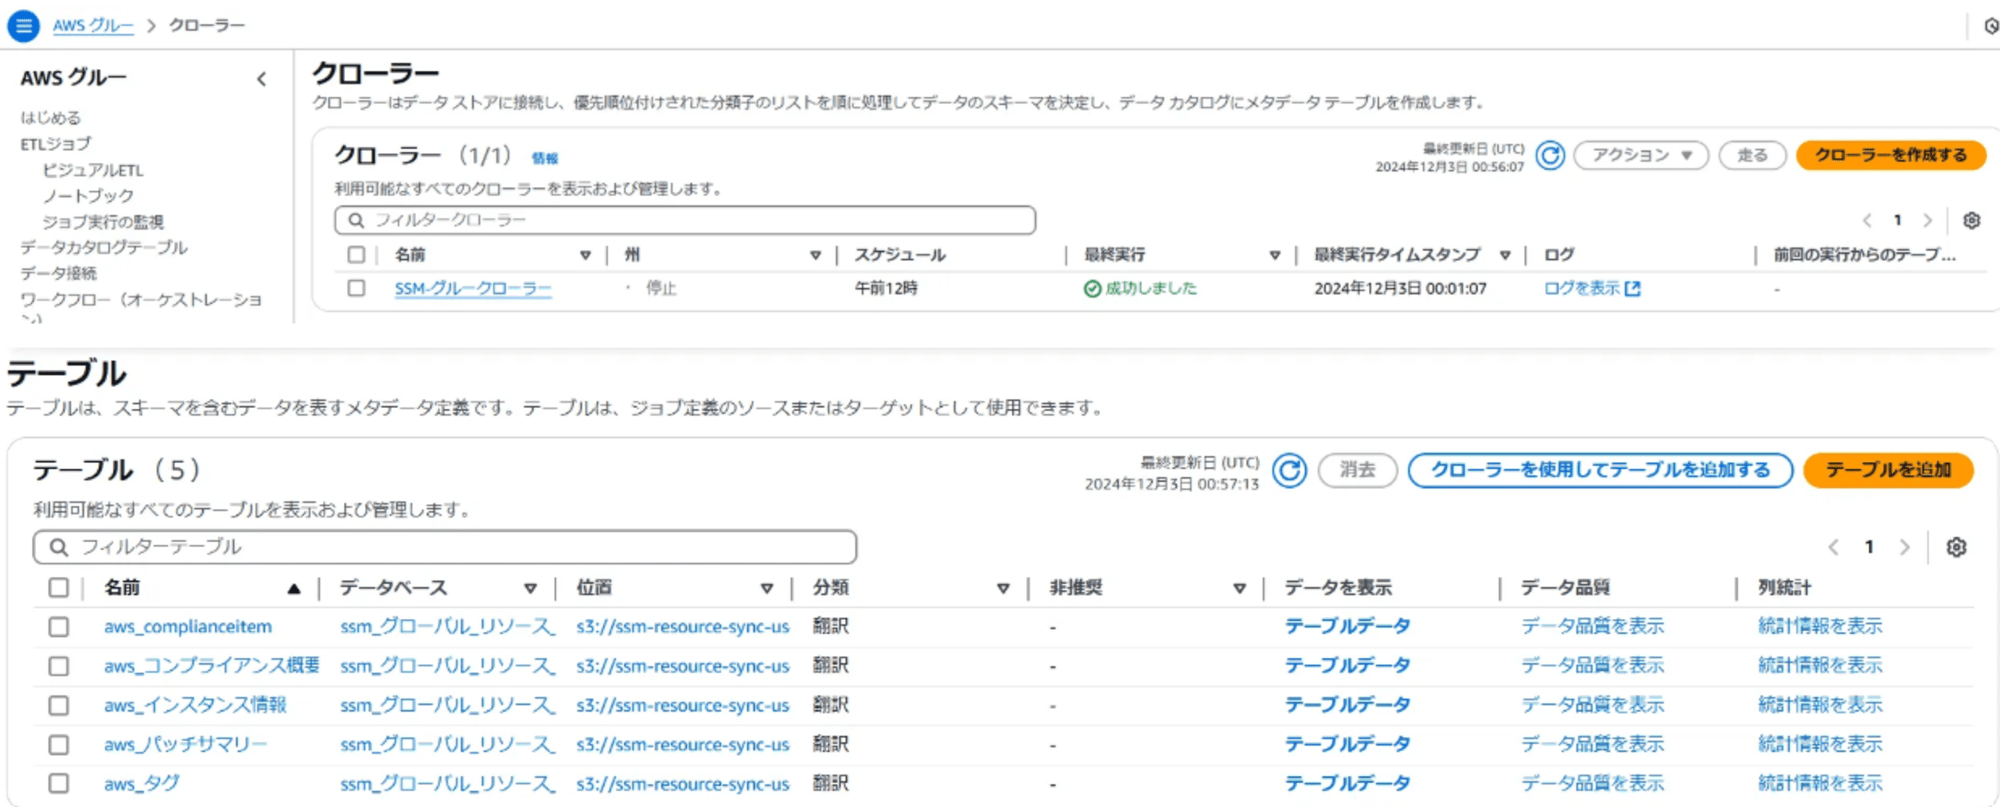Go to previous page of crawlers

click(x=1866, y=220)
